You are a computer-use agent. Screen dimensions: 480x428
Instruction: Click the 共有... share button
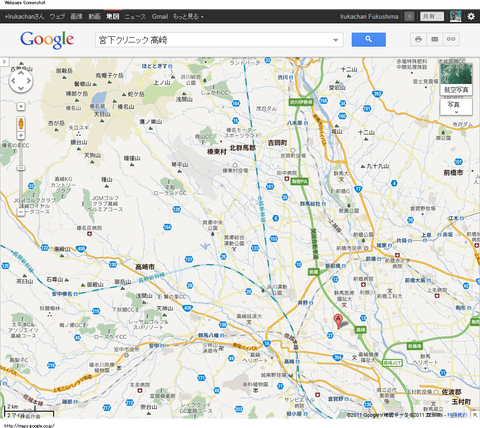click(432, 16)
